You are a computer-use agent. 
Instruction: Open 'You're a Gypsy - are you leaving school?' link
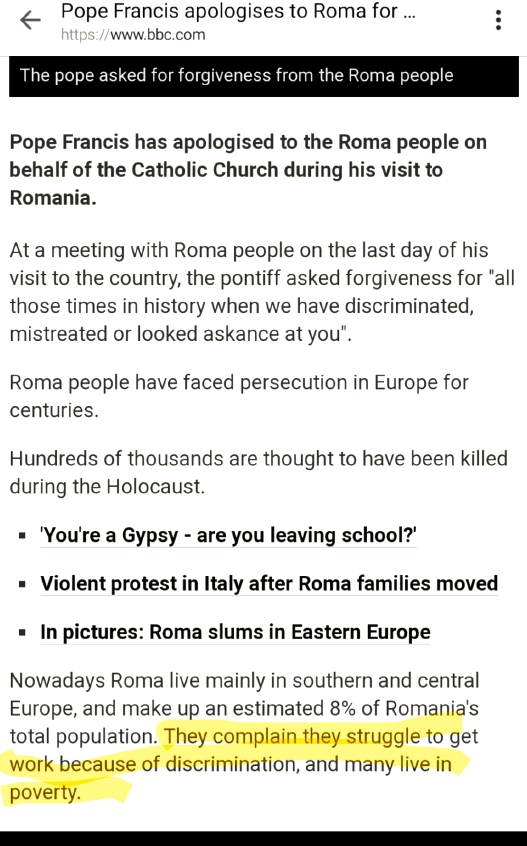228,535
